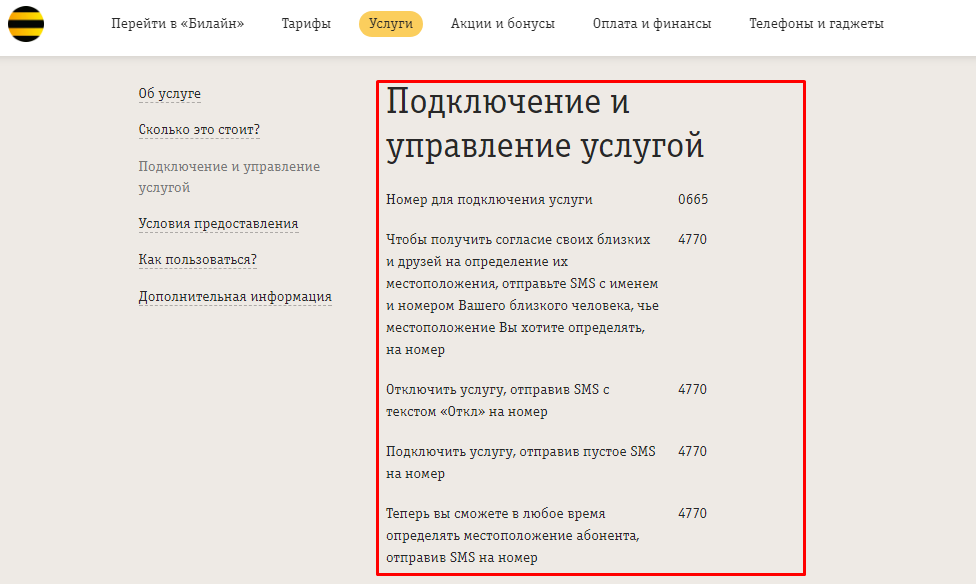Click the service number 0665
The image size is (976, 584).
pos(692,200)
